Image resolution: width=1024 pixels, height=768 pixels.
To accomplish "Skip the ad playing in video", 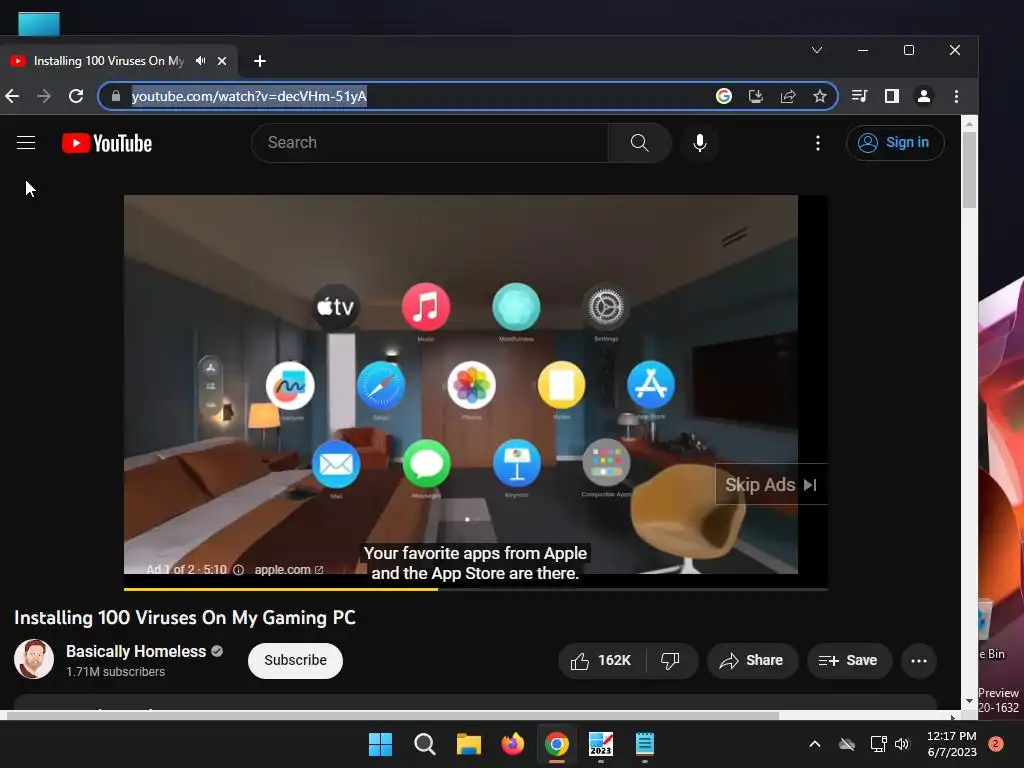I will click(771, 485).
